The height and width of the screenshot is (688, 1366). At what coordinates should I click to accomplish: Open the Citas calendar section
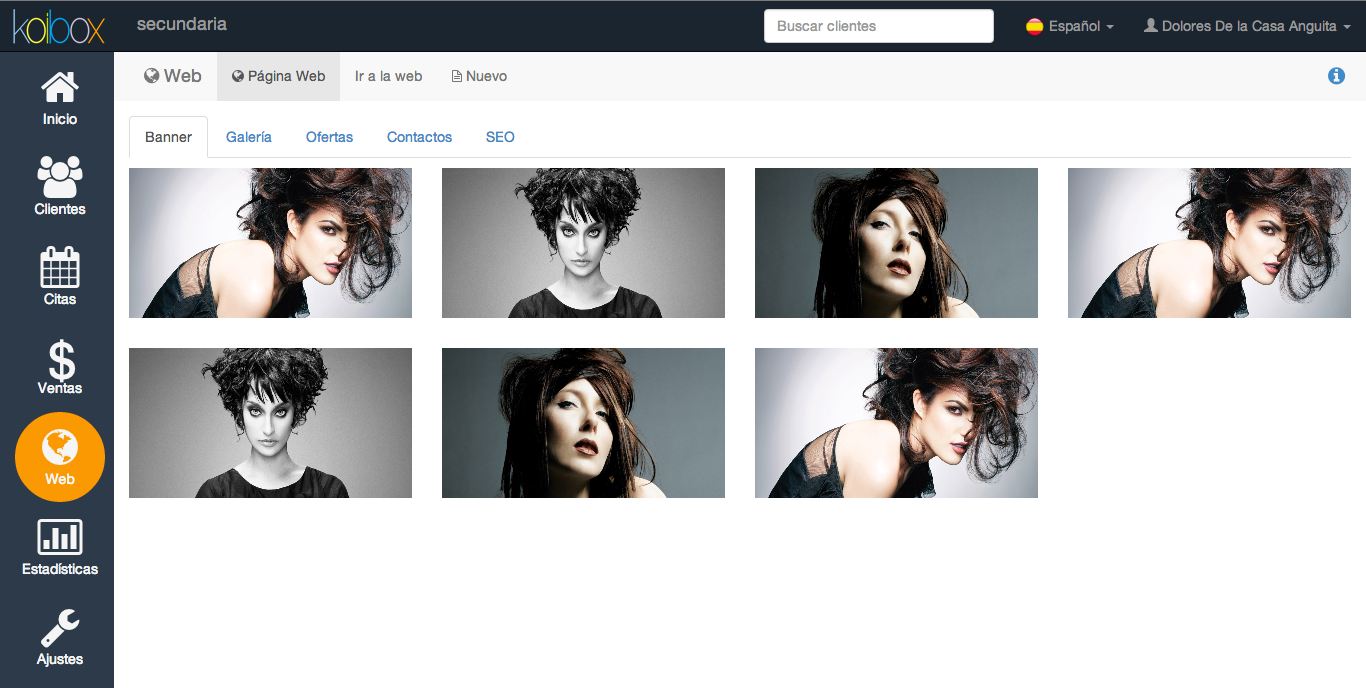[59, 277]
